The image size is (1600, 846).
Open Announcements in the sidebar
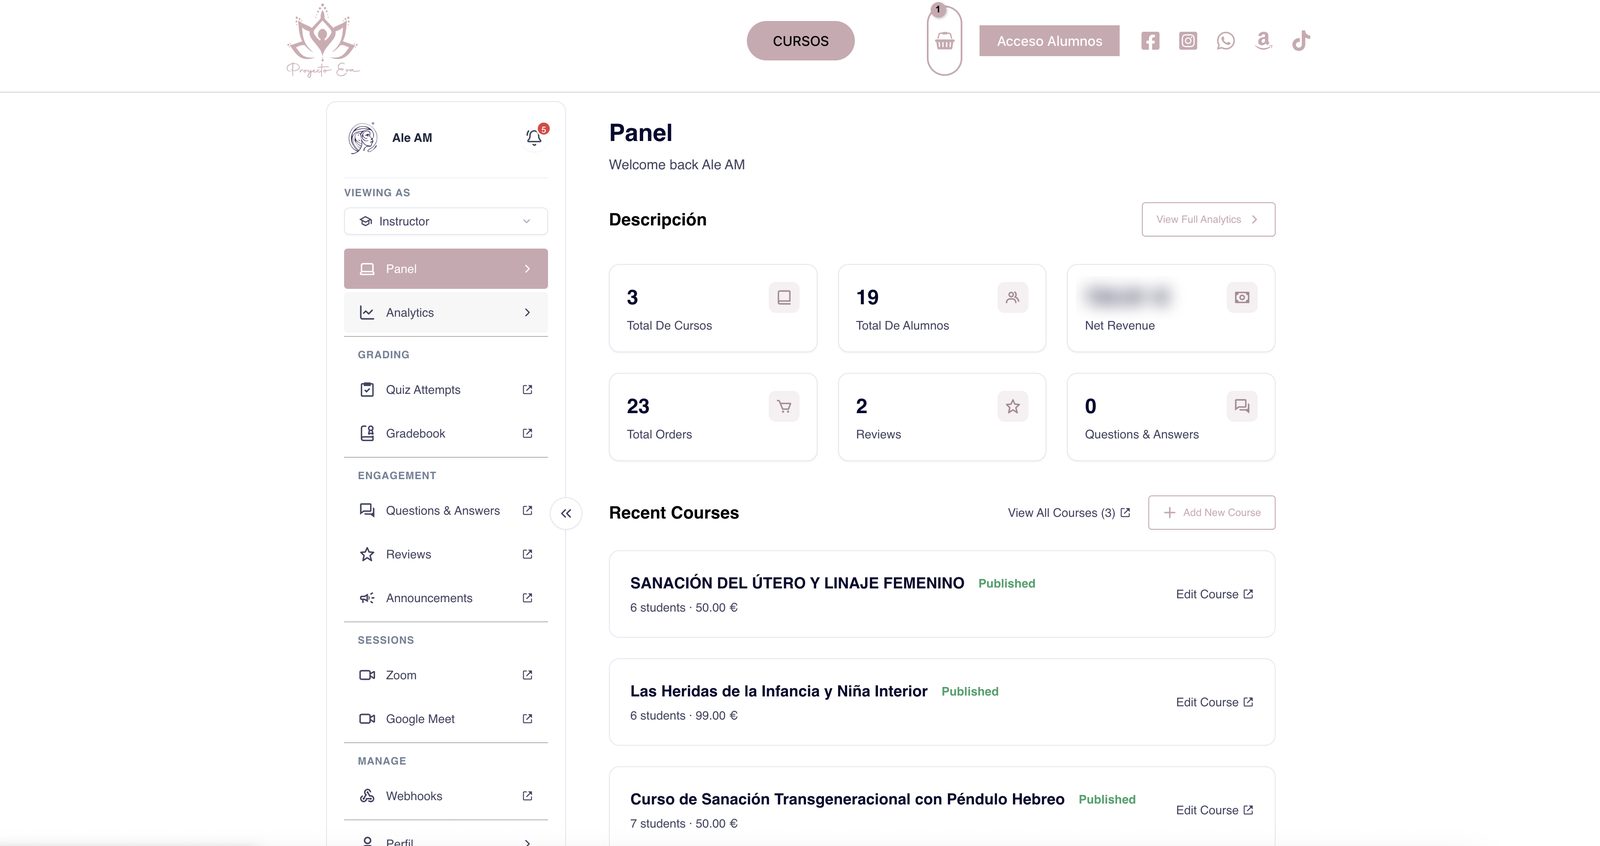[x=446, y=598]
